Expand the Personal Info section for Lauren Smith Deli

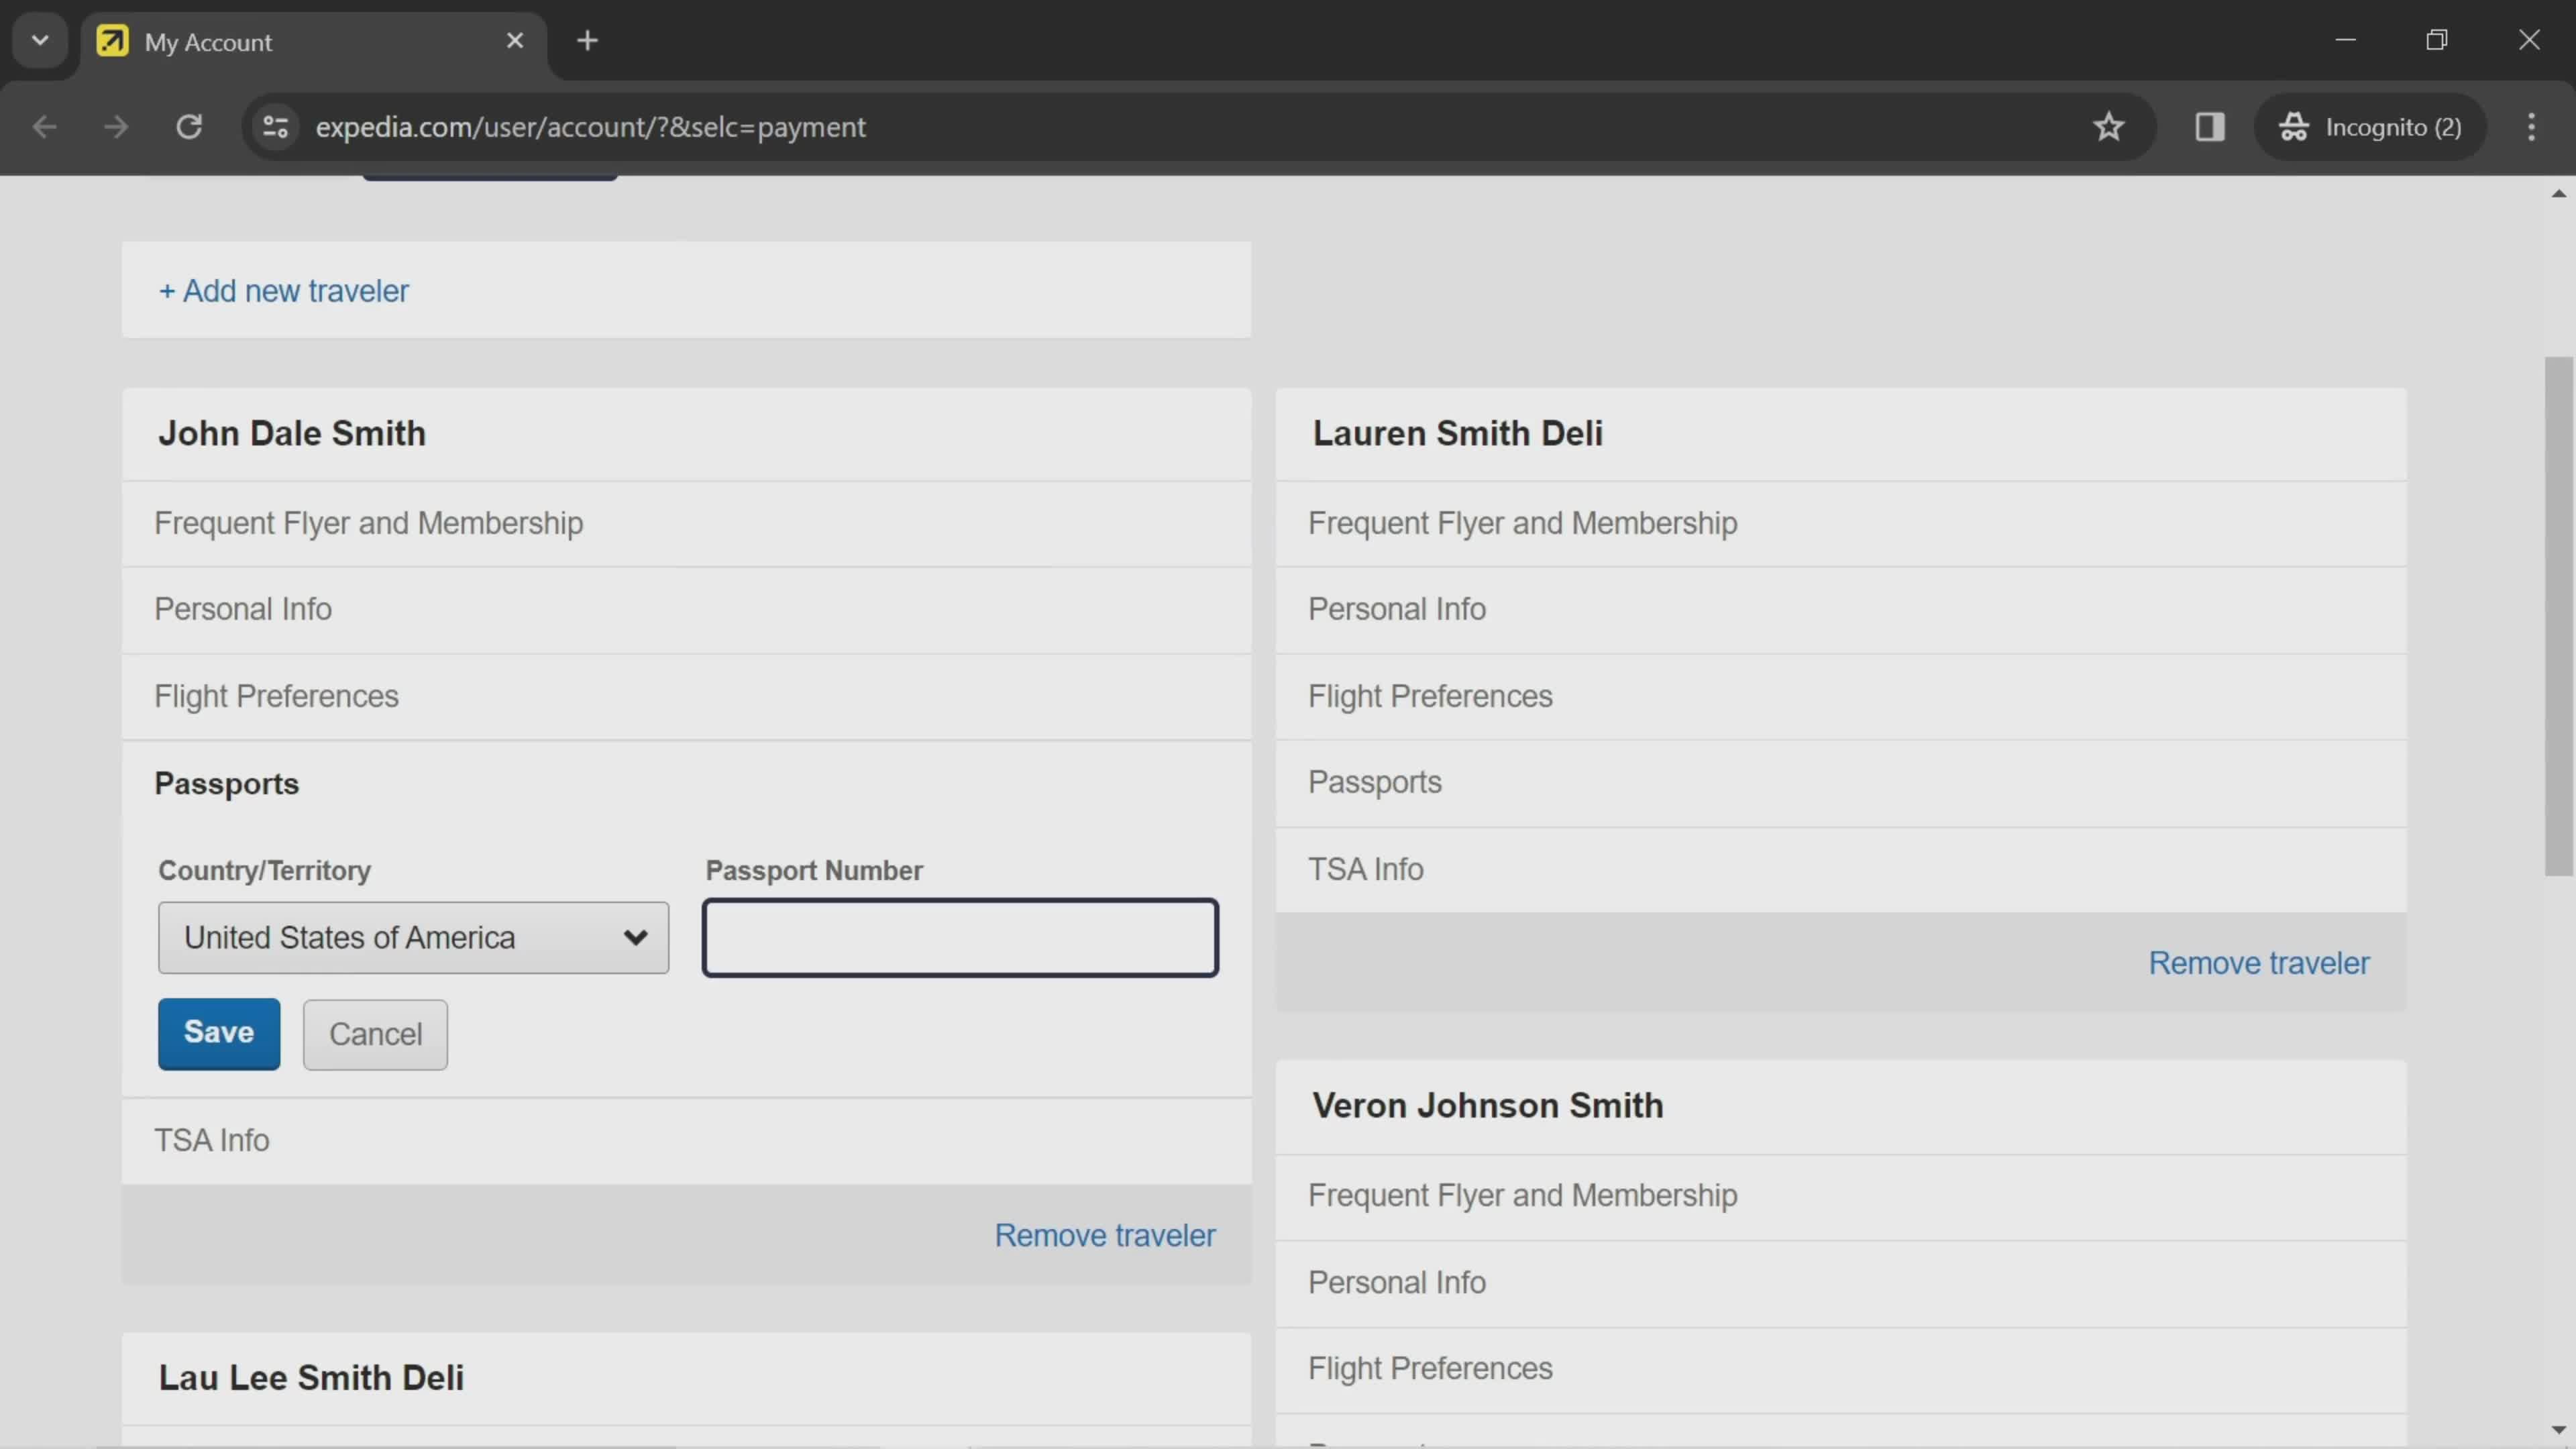(1396, 608)
